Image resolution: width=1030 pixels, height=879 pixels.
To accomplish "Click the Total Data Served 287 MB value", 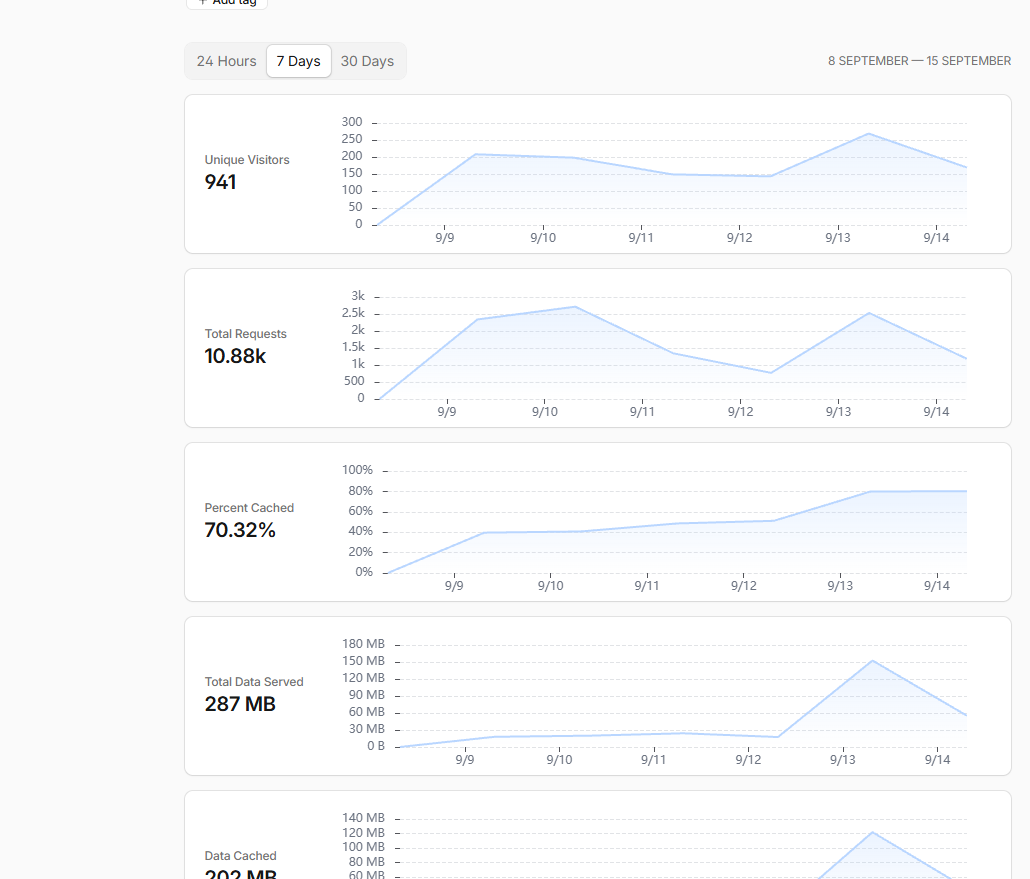I will 240,704.
